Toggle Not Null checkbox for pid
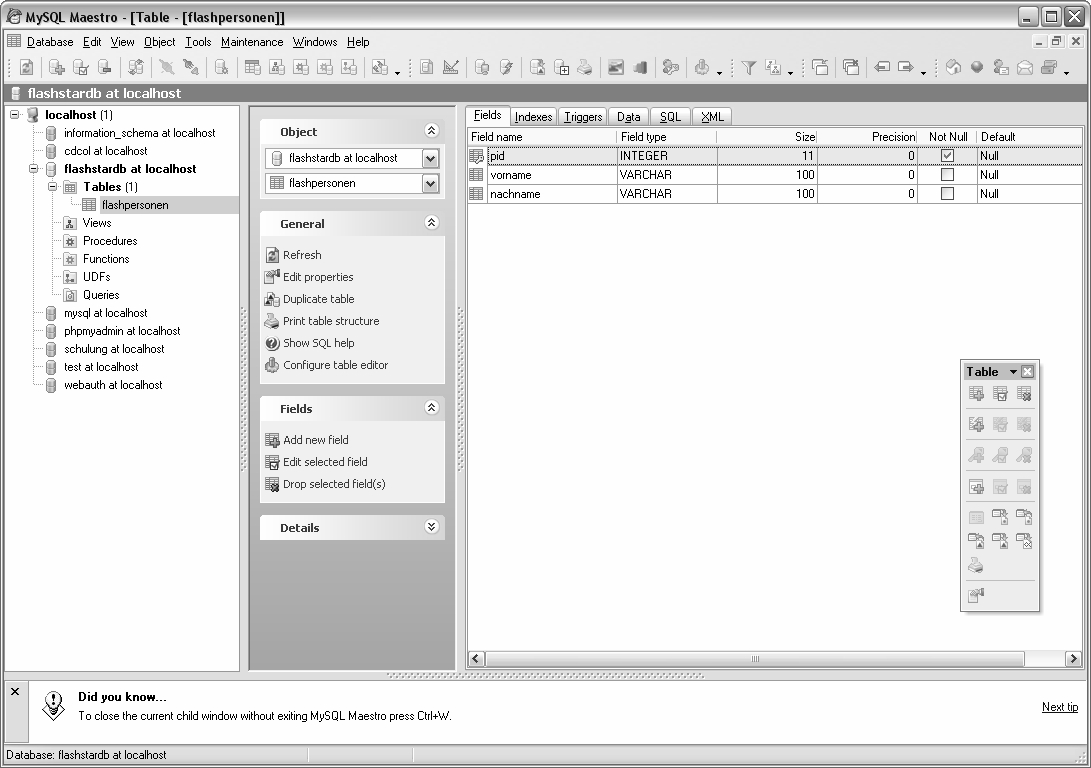The image size is (1091, 768). point(947,156)
